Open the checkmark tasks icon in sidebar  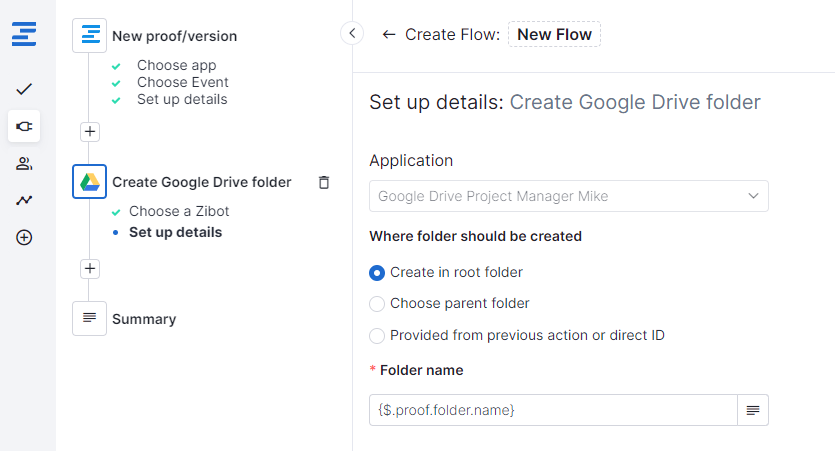click(x=24, y=89)
